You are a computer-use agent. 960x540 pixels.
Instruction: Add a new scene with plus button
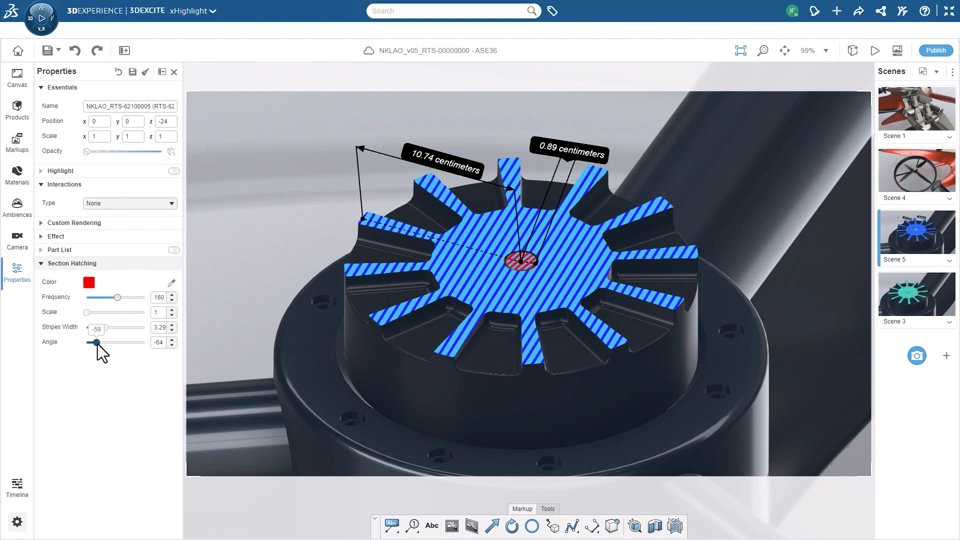click(946, 355)
